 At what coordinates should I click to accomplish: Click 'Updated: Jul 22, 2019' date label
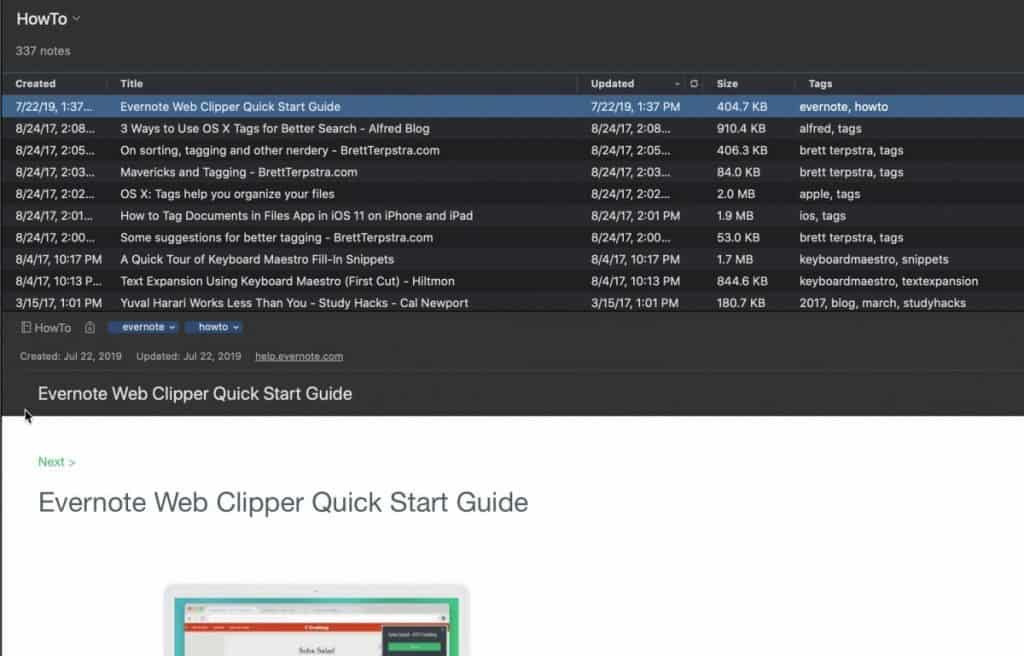188,356
